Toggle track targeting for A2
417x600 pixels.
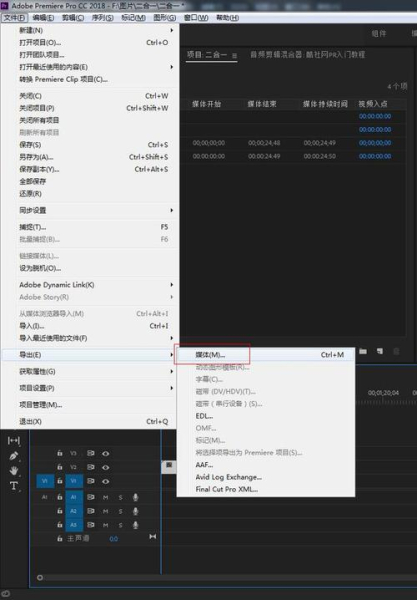point(74,511)
